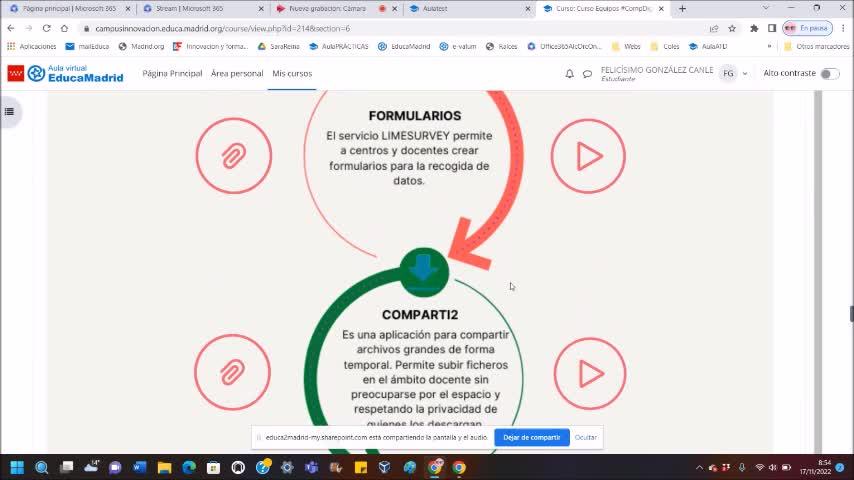Open Área personal
854x480 pixels.
pyautogui.click(x=237, y=74)
